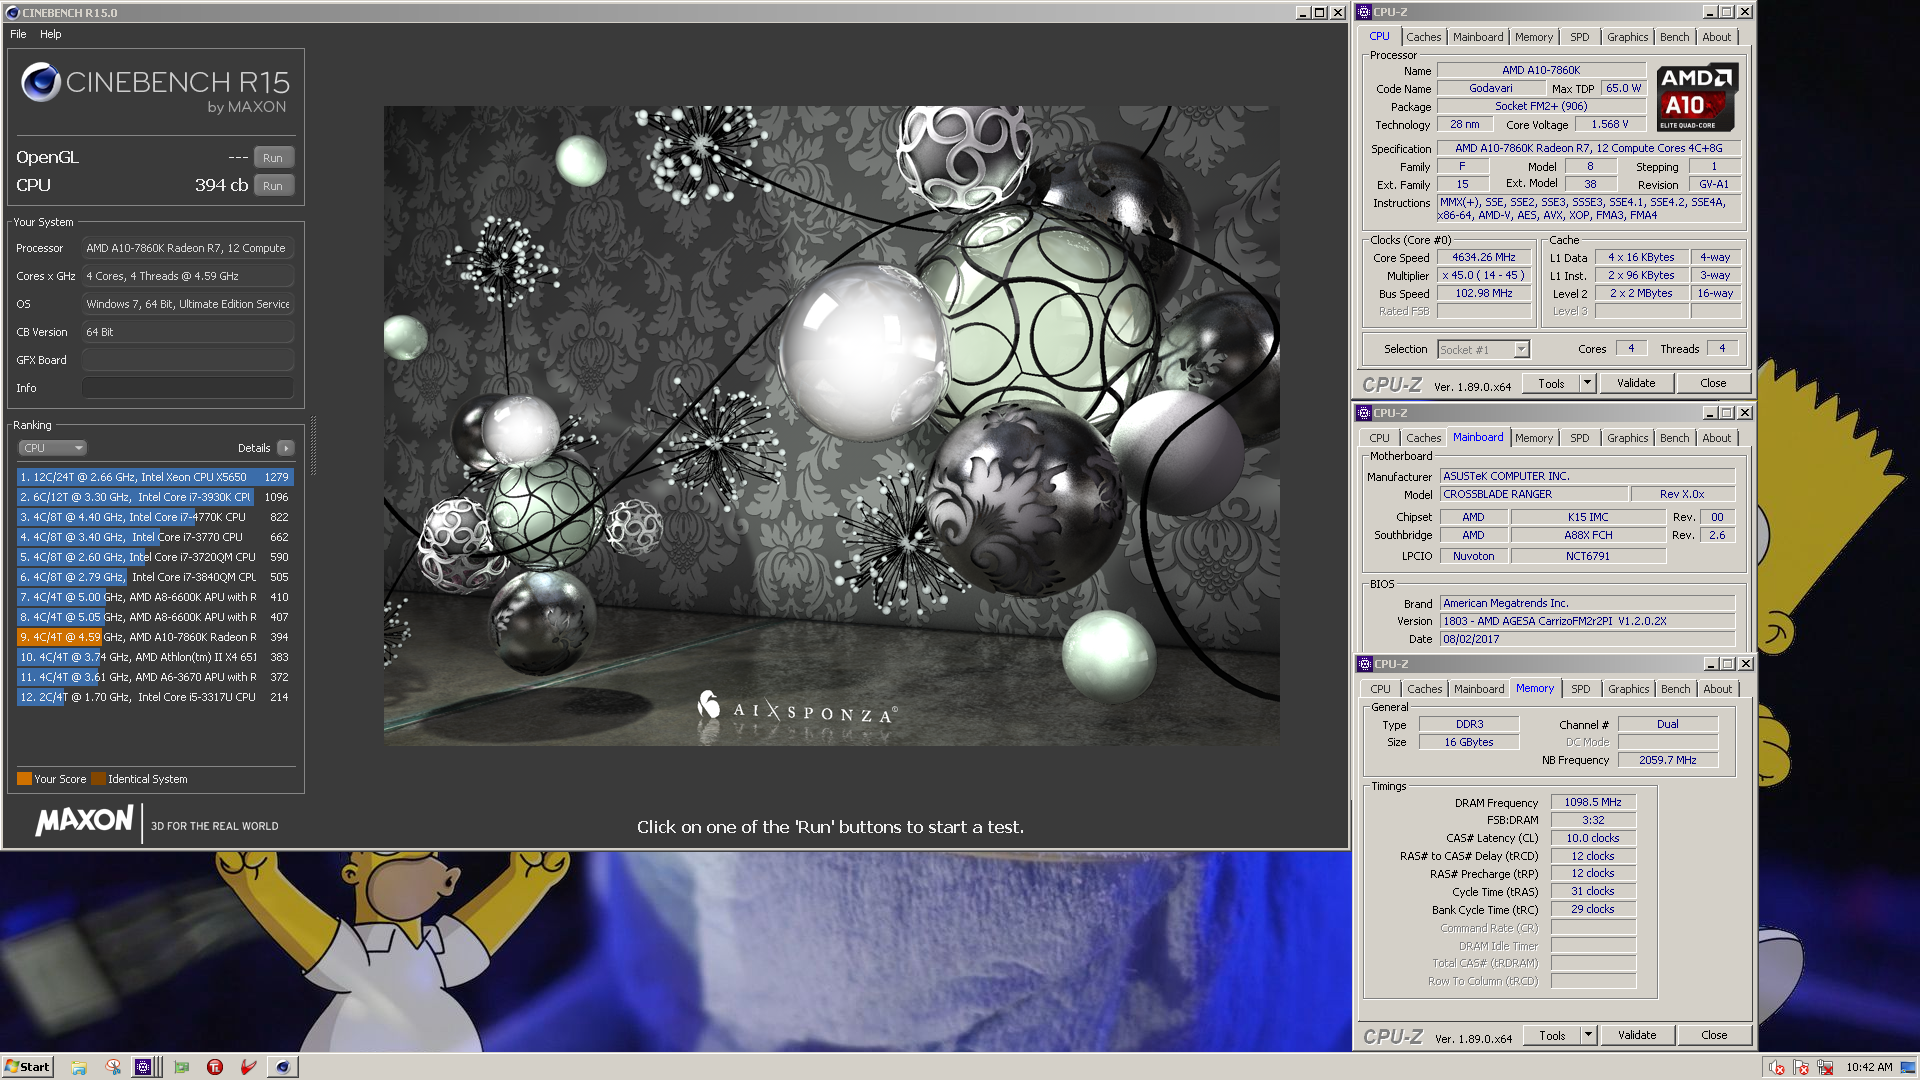Click CPU-Z title icon in middle window

1364,412
